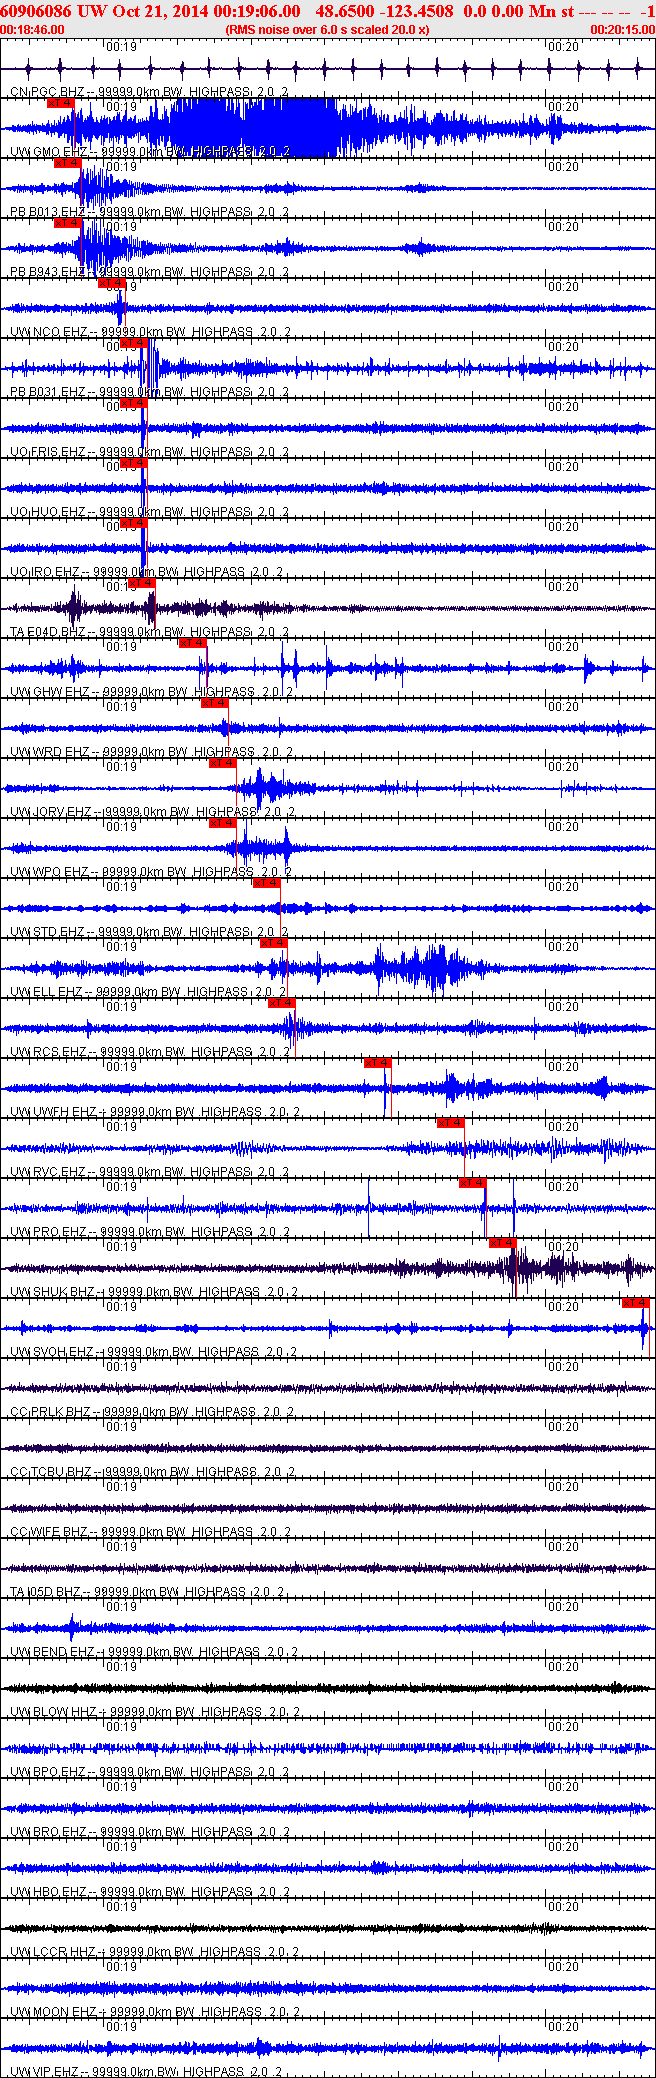Click the coordinates 48.6500 -123.4508 in header
The width and height of the screenshot is (656, 2078).
384,11
